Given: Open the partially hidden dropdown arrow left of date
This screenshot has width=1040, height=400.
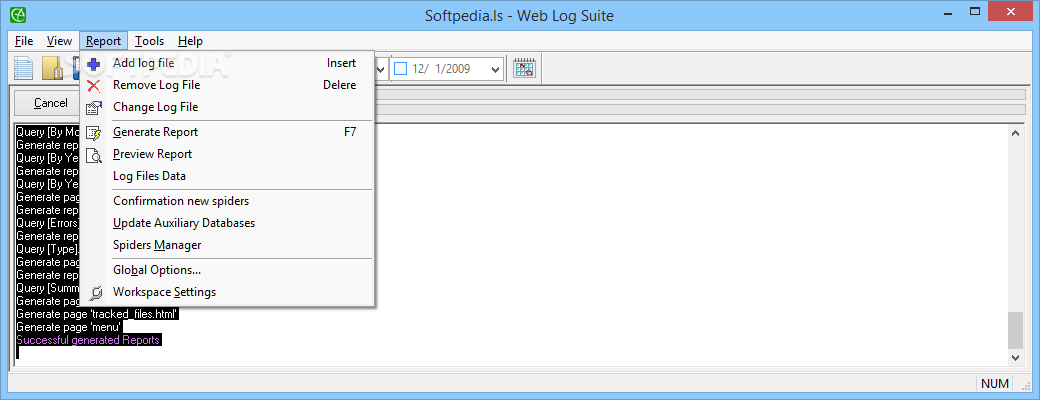Looking at the screenshot, I should pyautogui.click(x=381, y=68).
